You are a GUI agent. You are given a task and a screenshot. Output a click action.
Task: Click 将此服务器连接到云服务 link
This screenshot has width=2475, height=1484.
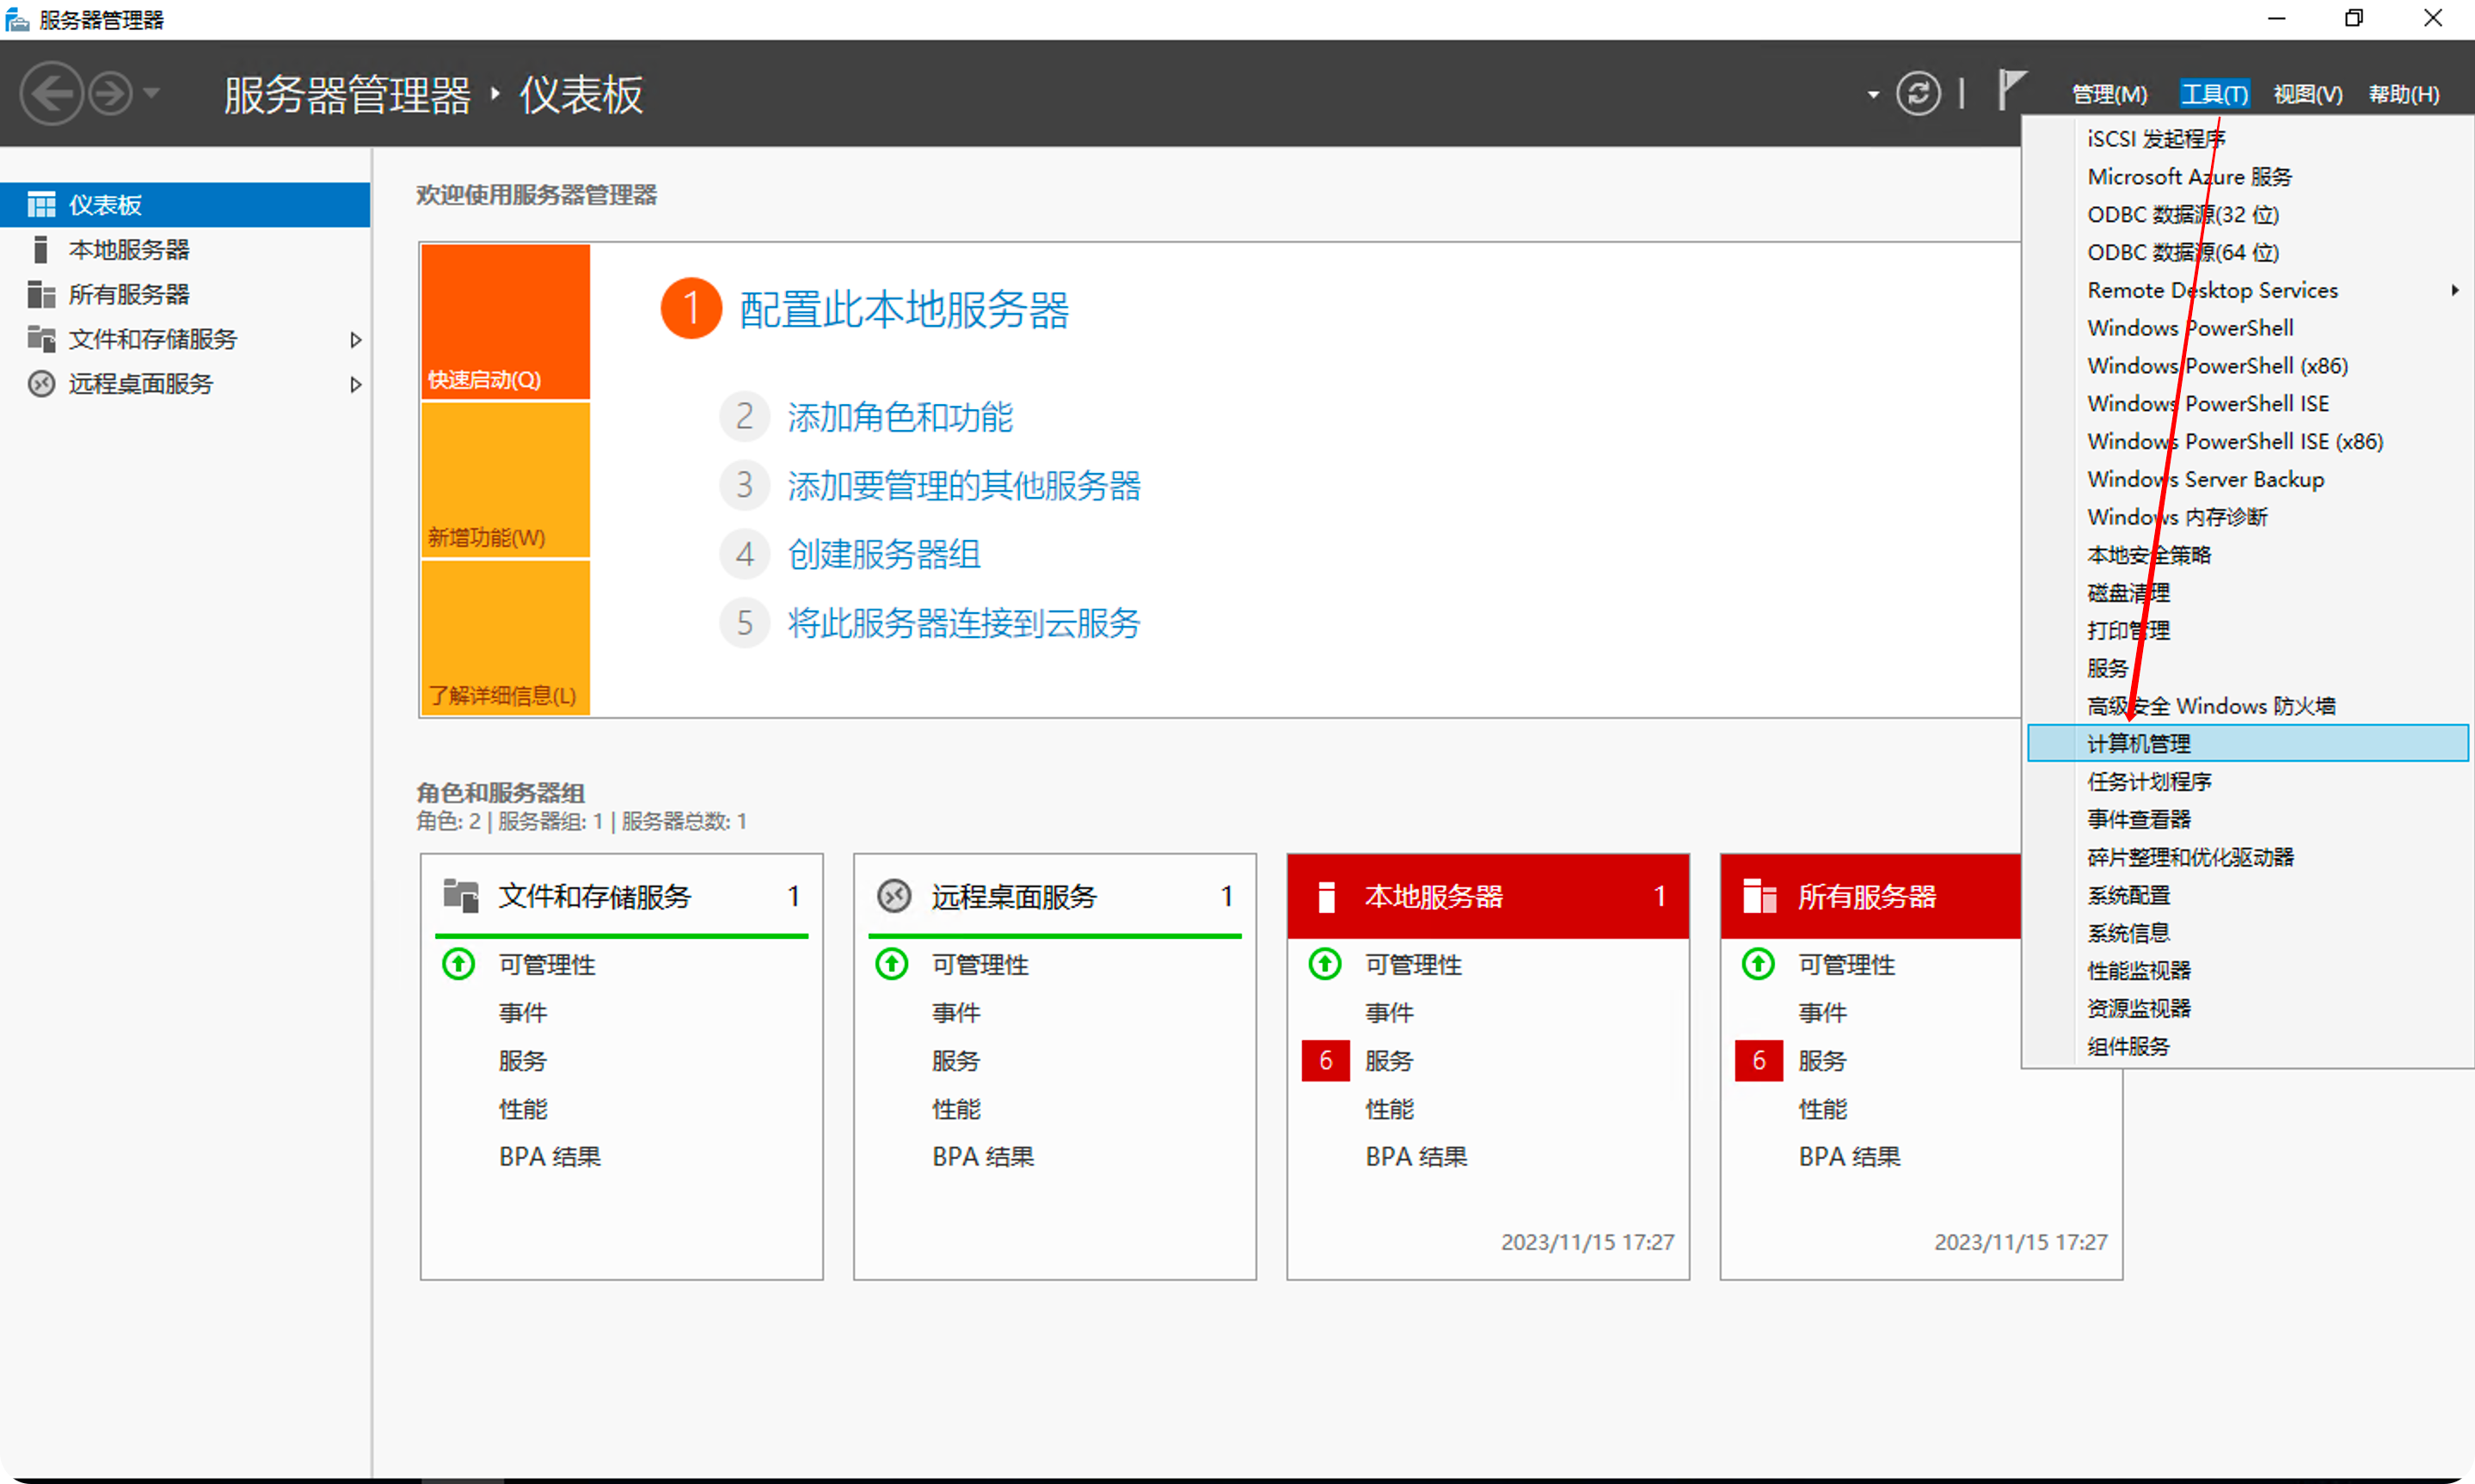tap(964, 623)
